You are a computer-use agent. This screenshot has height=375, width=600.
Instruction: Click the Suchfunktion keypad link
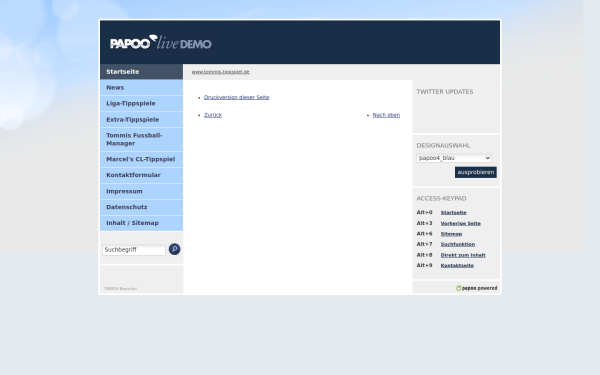coord(458,244)
